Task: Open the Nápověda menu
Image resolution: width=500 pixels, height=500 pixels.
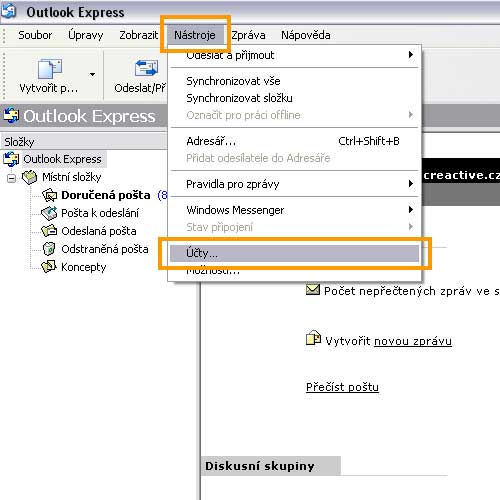Action: pyautogui.click(x=306, y=35)
